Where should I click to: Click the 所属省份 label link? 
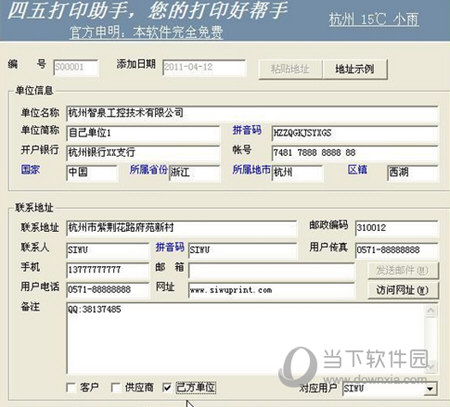(x=148, y=170)
